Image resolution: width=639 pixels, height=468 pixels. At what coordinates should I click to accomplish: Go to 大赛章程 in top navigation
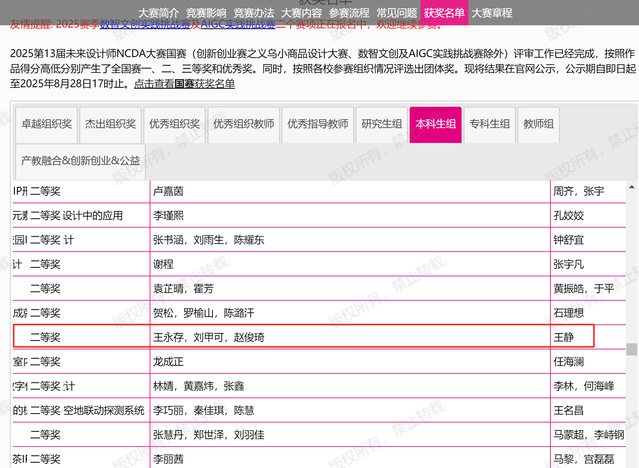tap(492, 12)
